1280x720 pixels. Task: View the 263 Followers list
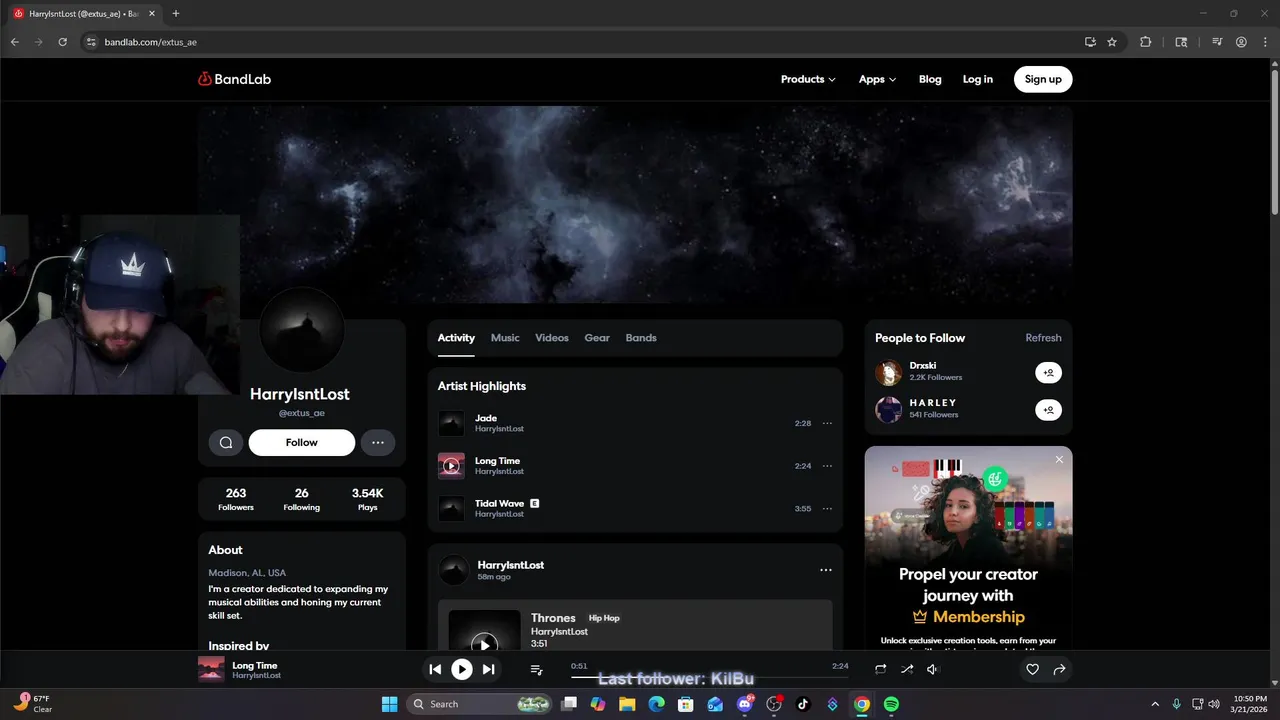point(236,499)
